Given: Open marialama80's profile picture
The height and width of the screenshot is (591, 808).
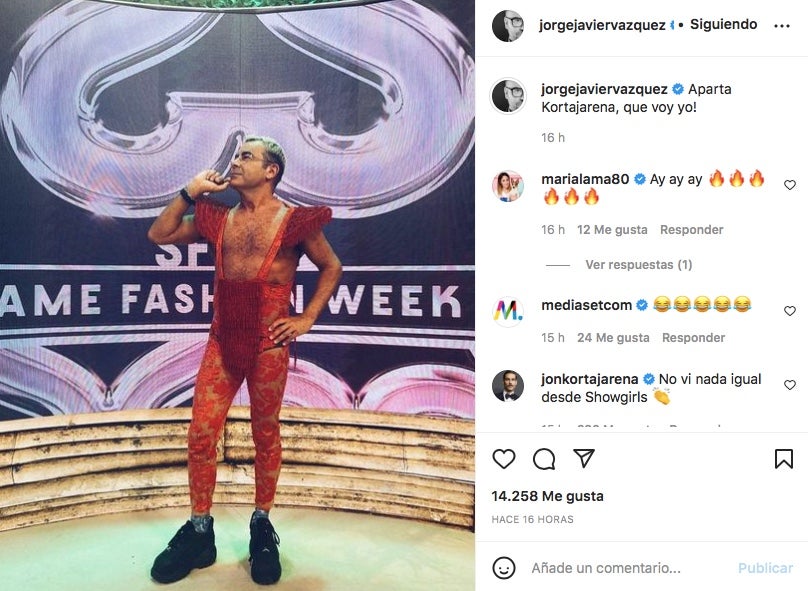Looking at the screenshot, I should [x=508, y=185].
